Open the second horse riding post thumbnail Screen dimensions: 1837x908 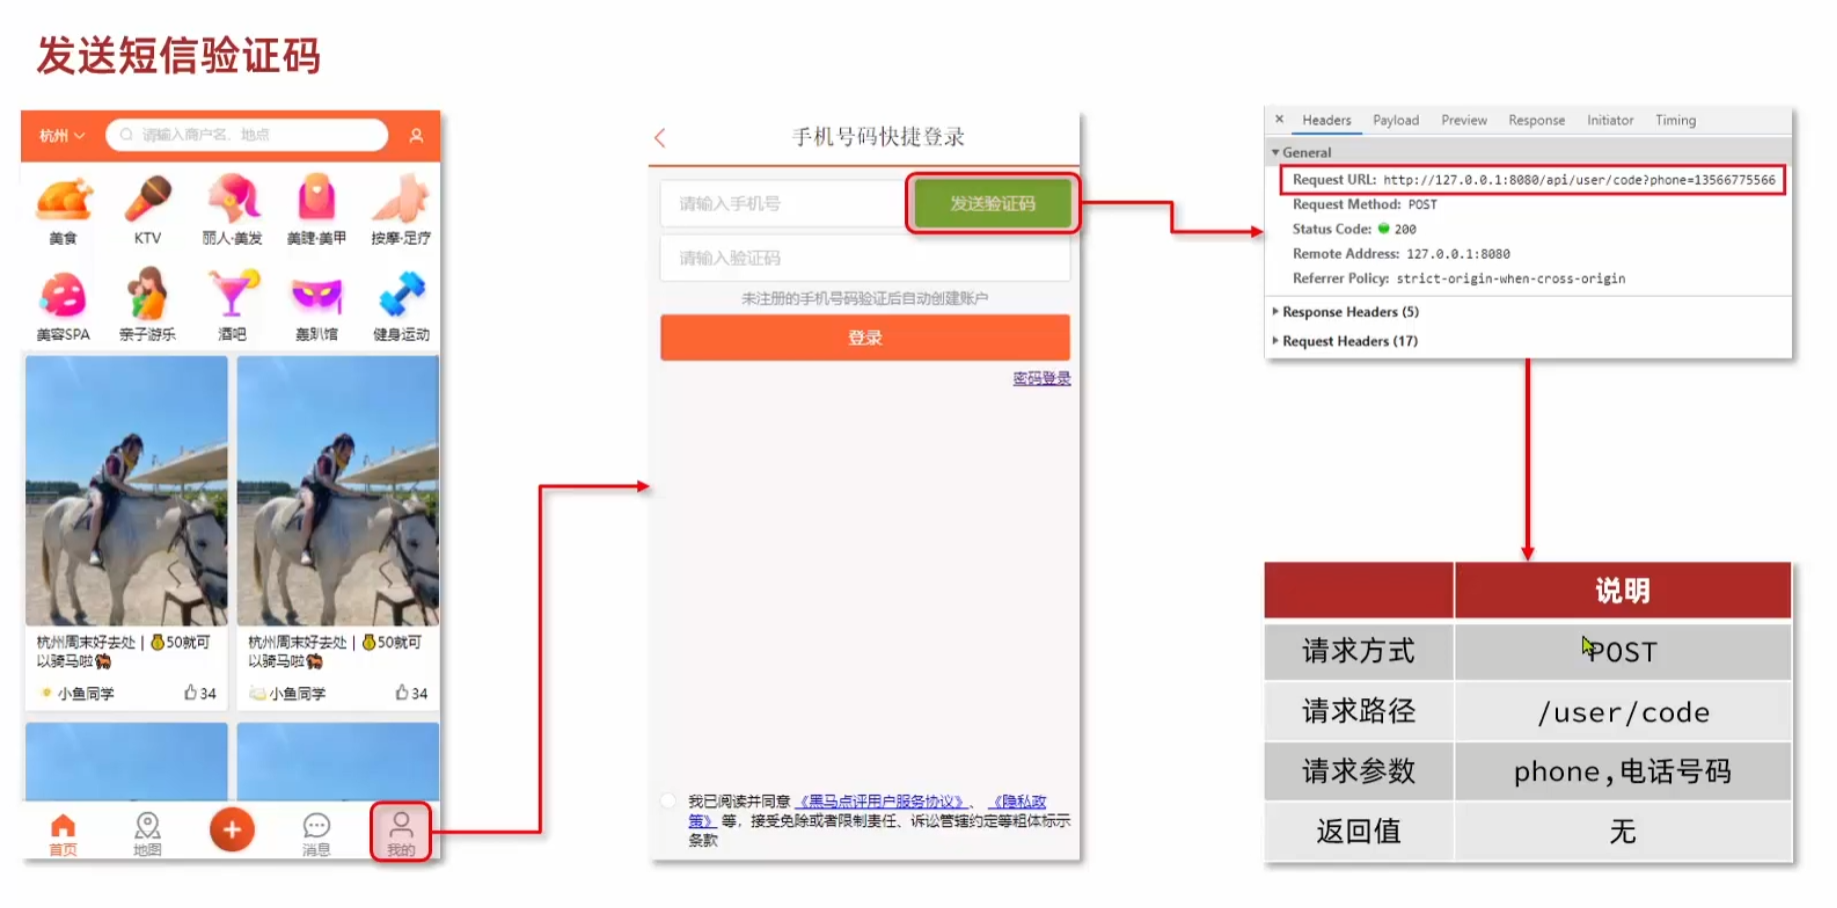[338, 491]
